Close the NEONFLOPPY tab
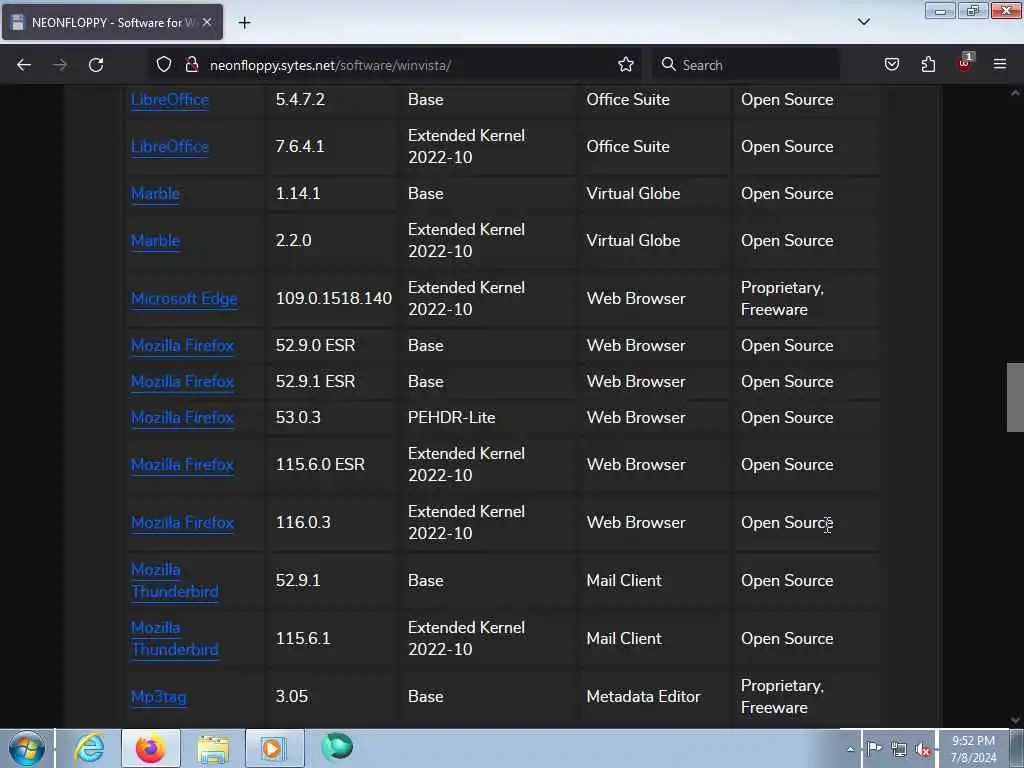This screenshot has height=768, width=1024. coord(207,22)
